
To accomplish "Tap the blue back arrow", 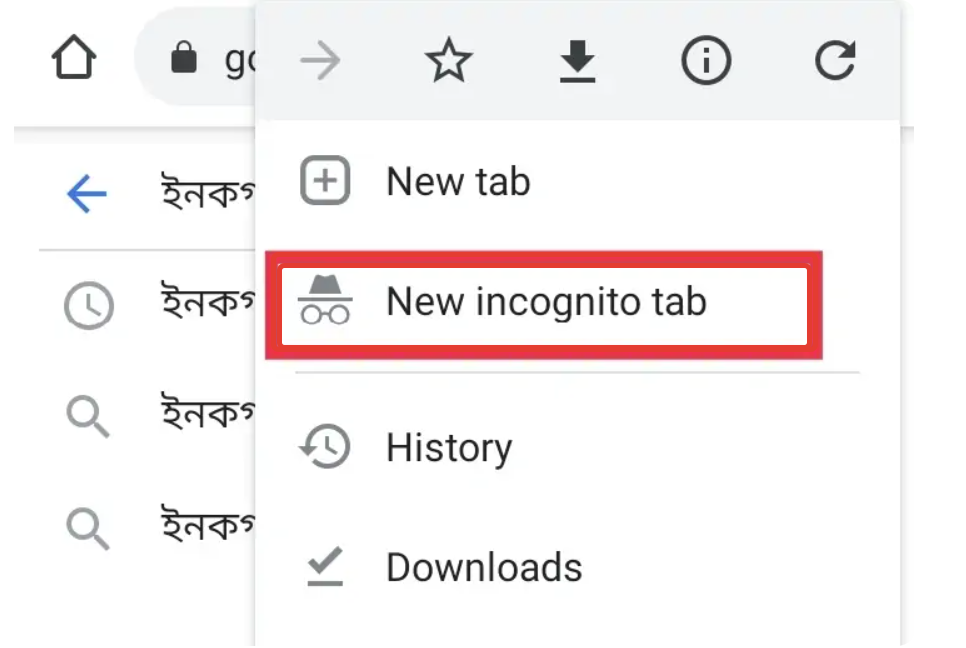I will (86, 193).
